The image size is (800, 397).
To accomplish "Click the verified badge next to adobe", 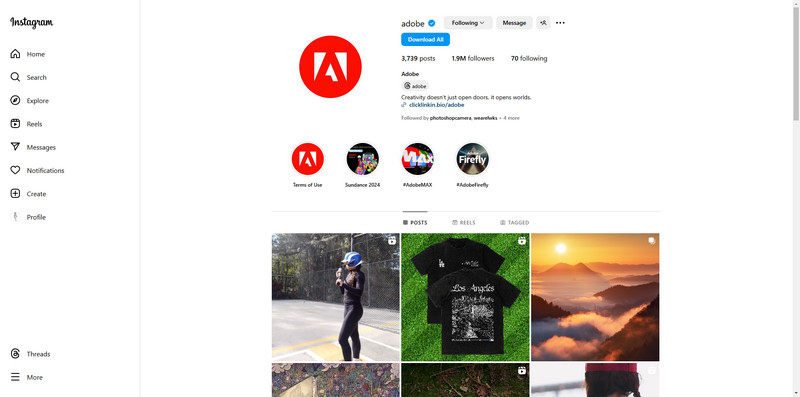I will 432,23.
